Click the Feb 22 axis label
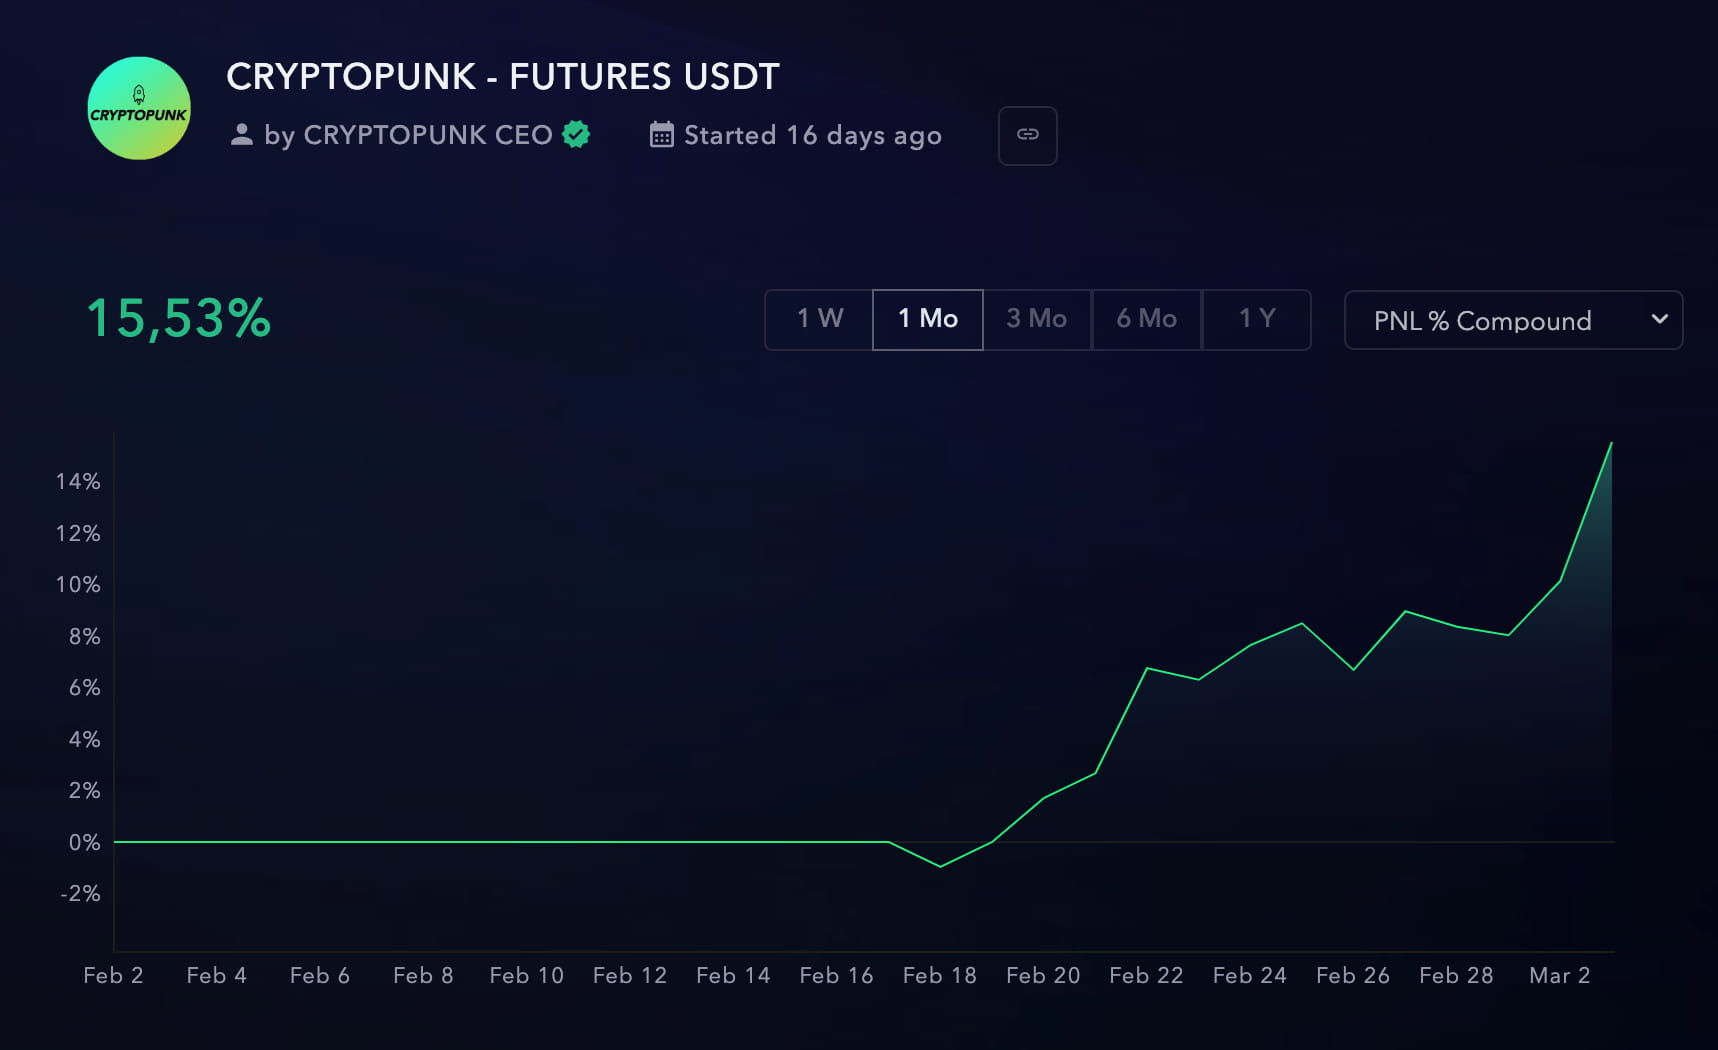Viewport: 1718px width, 1050px height. tap(1146, 975)
